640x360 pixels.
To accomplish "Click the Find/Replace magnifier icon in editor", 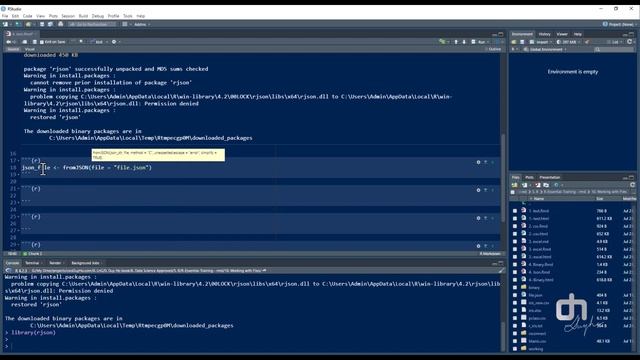I will pyautogui.click(x=81, y=42).
